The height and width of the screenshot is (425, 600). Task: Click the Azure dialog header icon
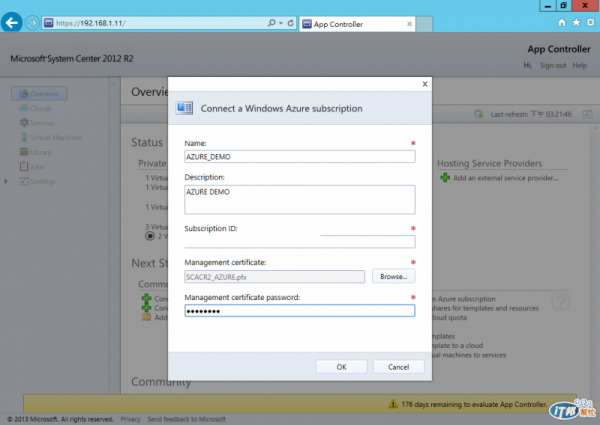coord(184,108)
